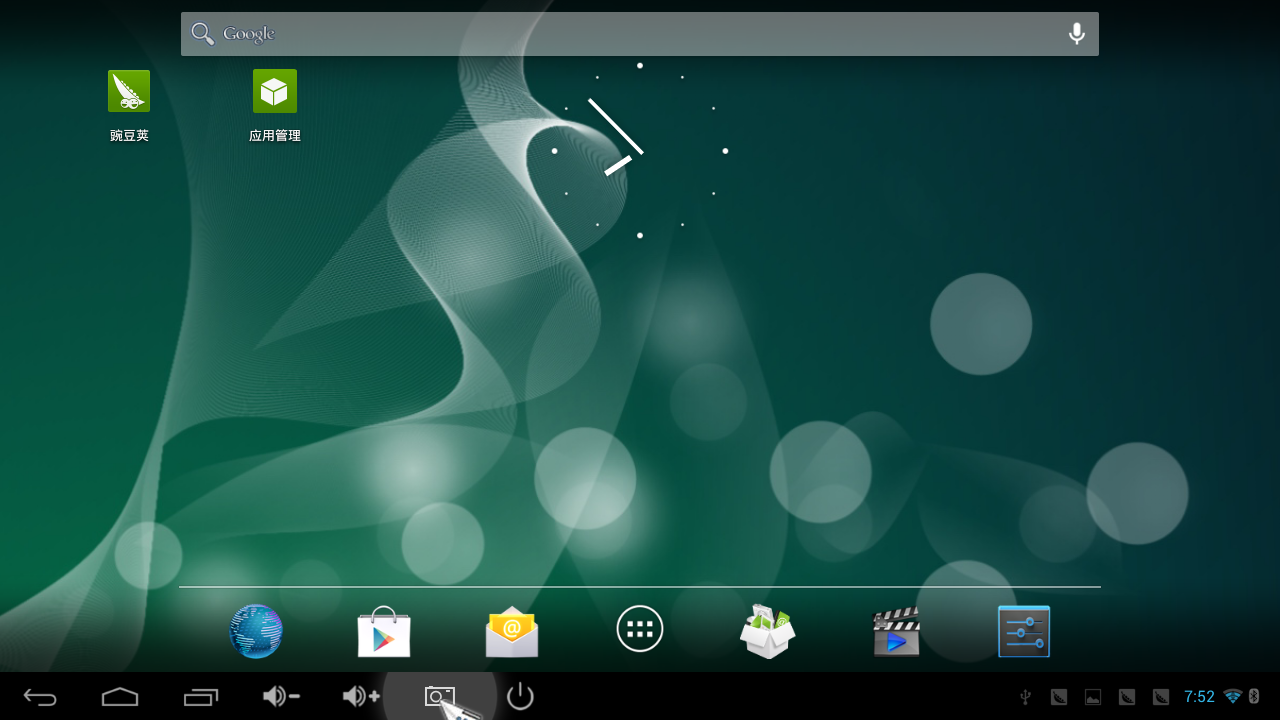Image resolution: width=1280 pixels, height=720 pixels.
Task: Open the picture notification icon in status bar
Action: click(x=1093, y=697)
